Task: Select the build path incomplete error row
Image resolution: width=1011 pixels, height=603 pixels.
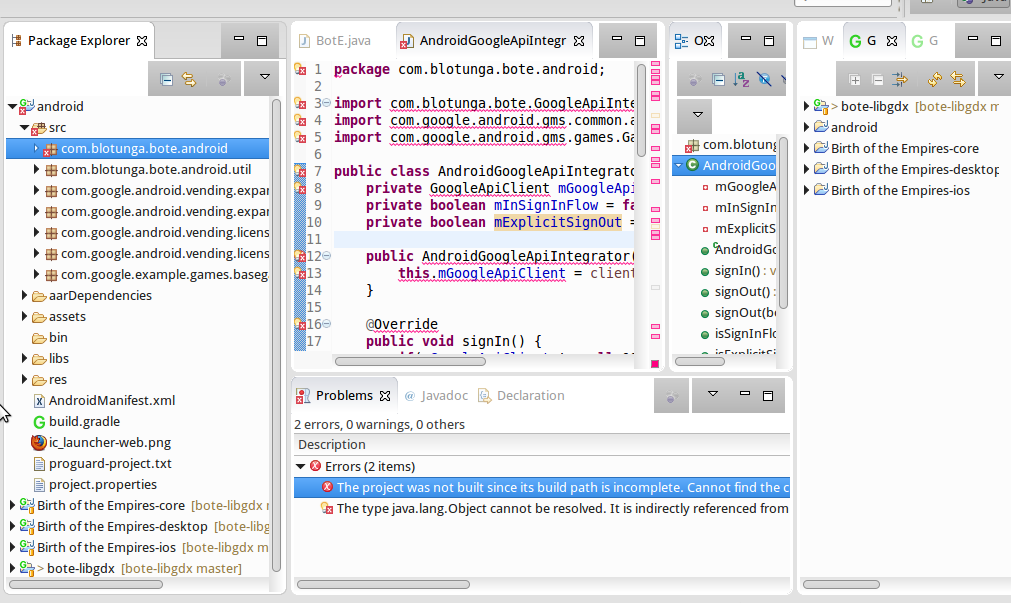Action: (x=542, y=488)
